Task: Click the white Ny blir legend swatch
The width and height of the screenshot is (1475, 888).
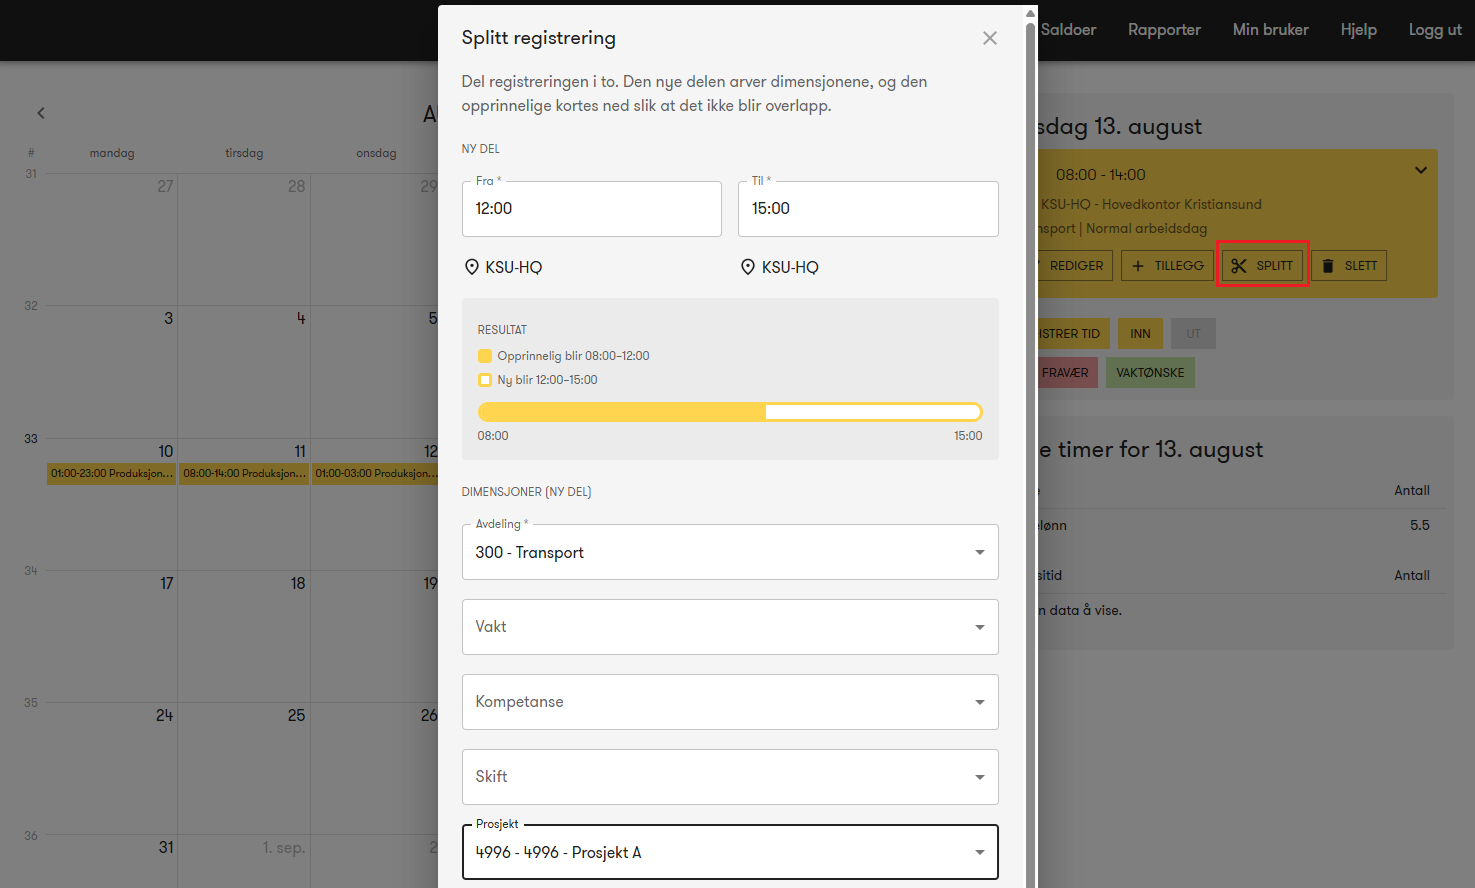Action: pyautogui.click(x=485, y=380)
